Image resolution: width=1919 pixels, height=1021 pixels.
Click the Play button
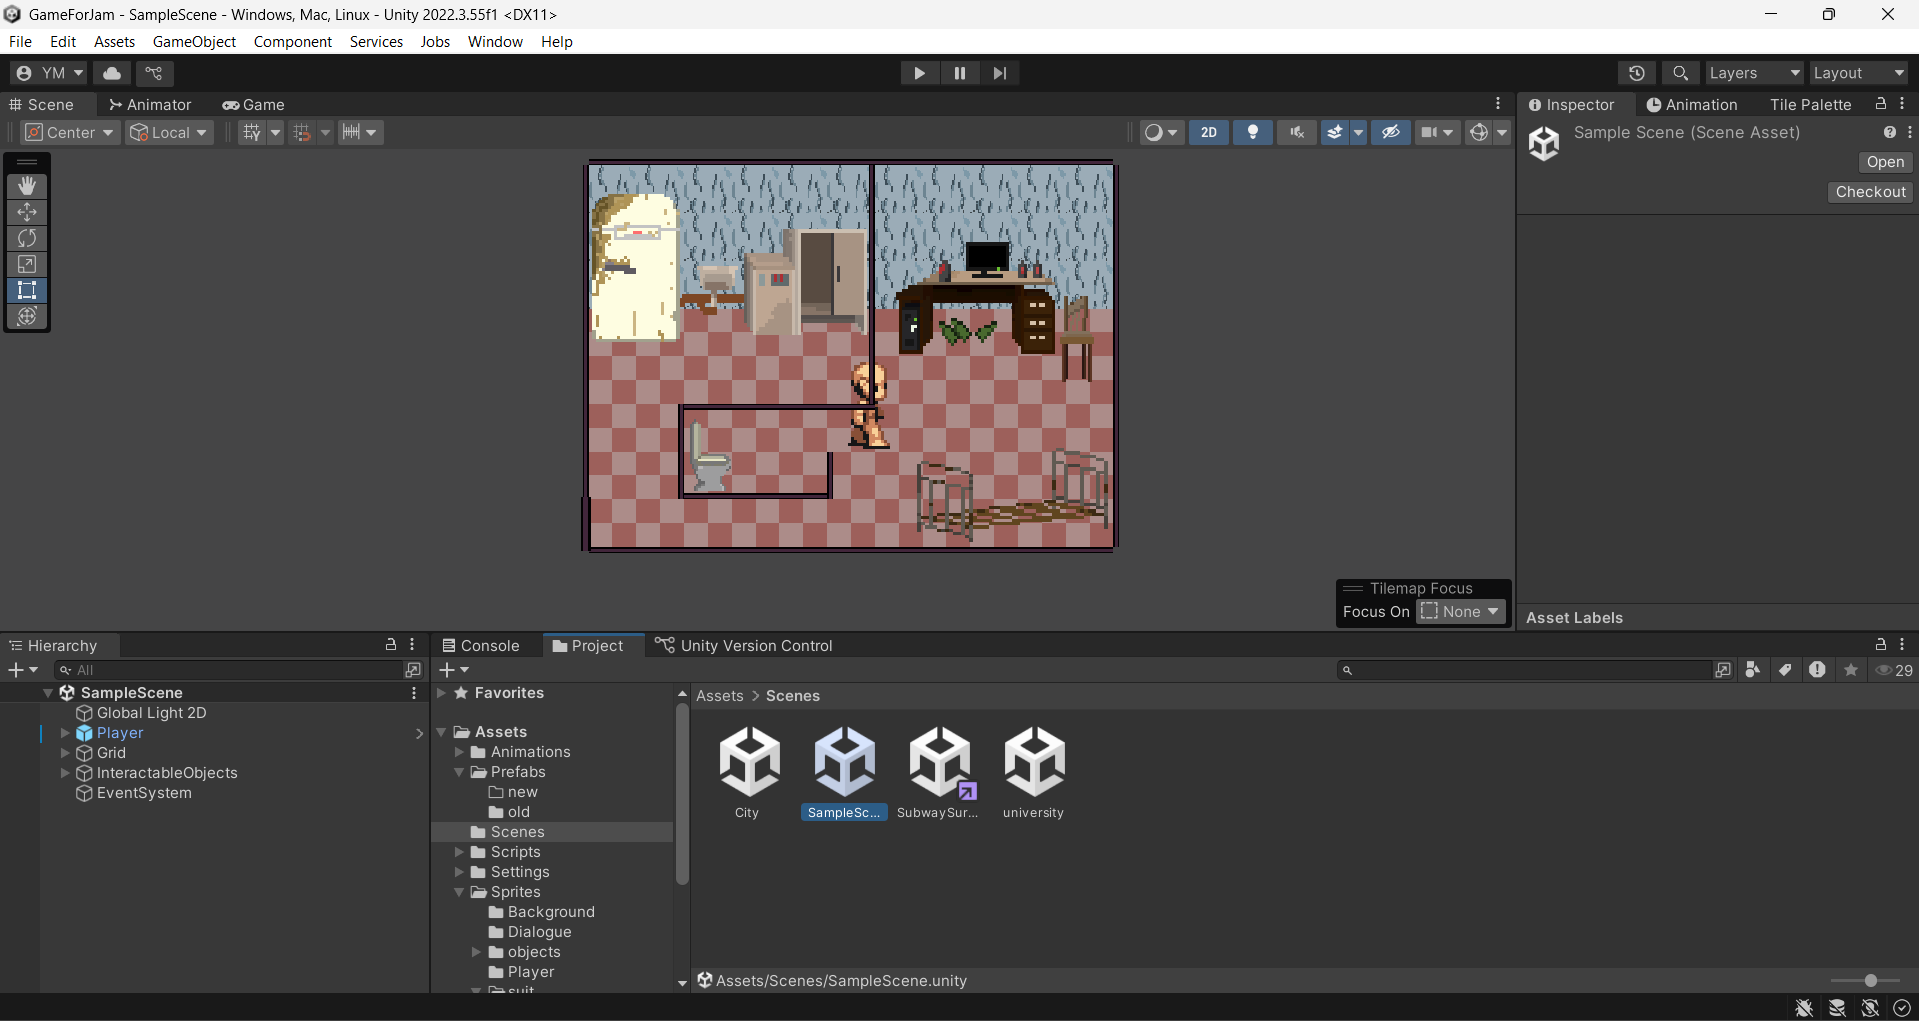click(x=919, y=73)
